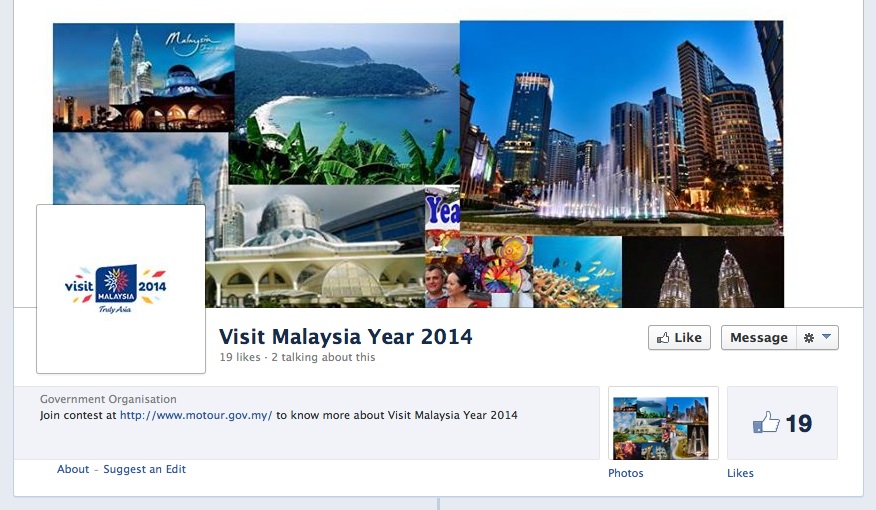The height and width of the screenshot is (510, 876).
Task: Open the About link
Action: click(x=73, y=469)
